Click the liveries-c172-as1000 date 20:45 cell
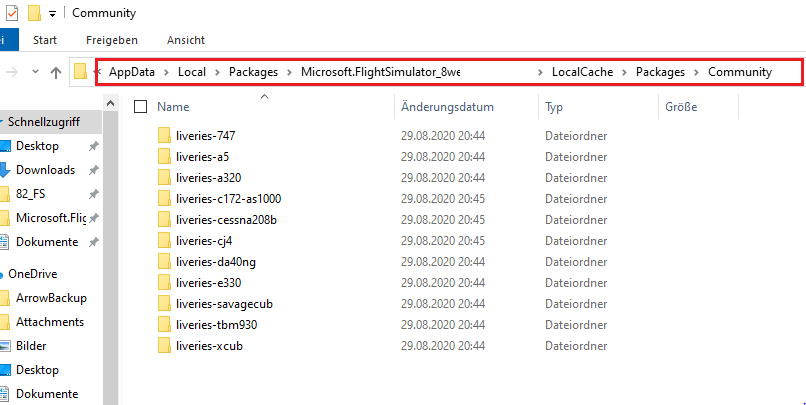This screenshot has height=405, width=806. point(443,199)
